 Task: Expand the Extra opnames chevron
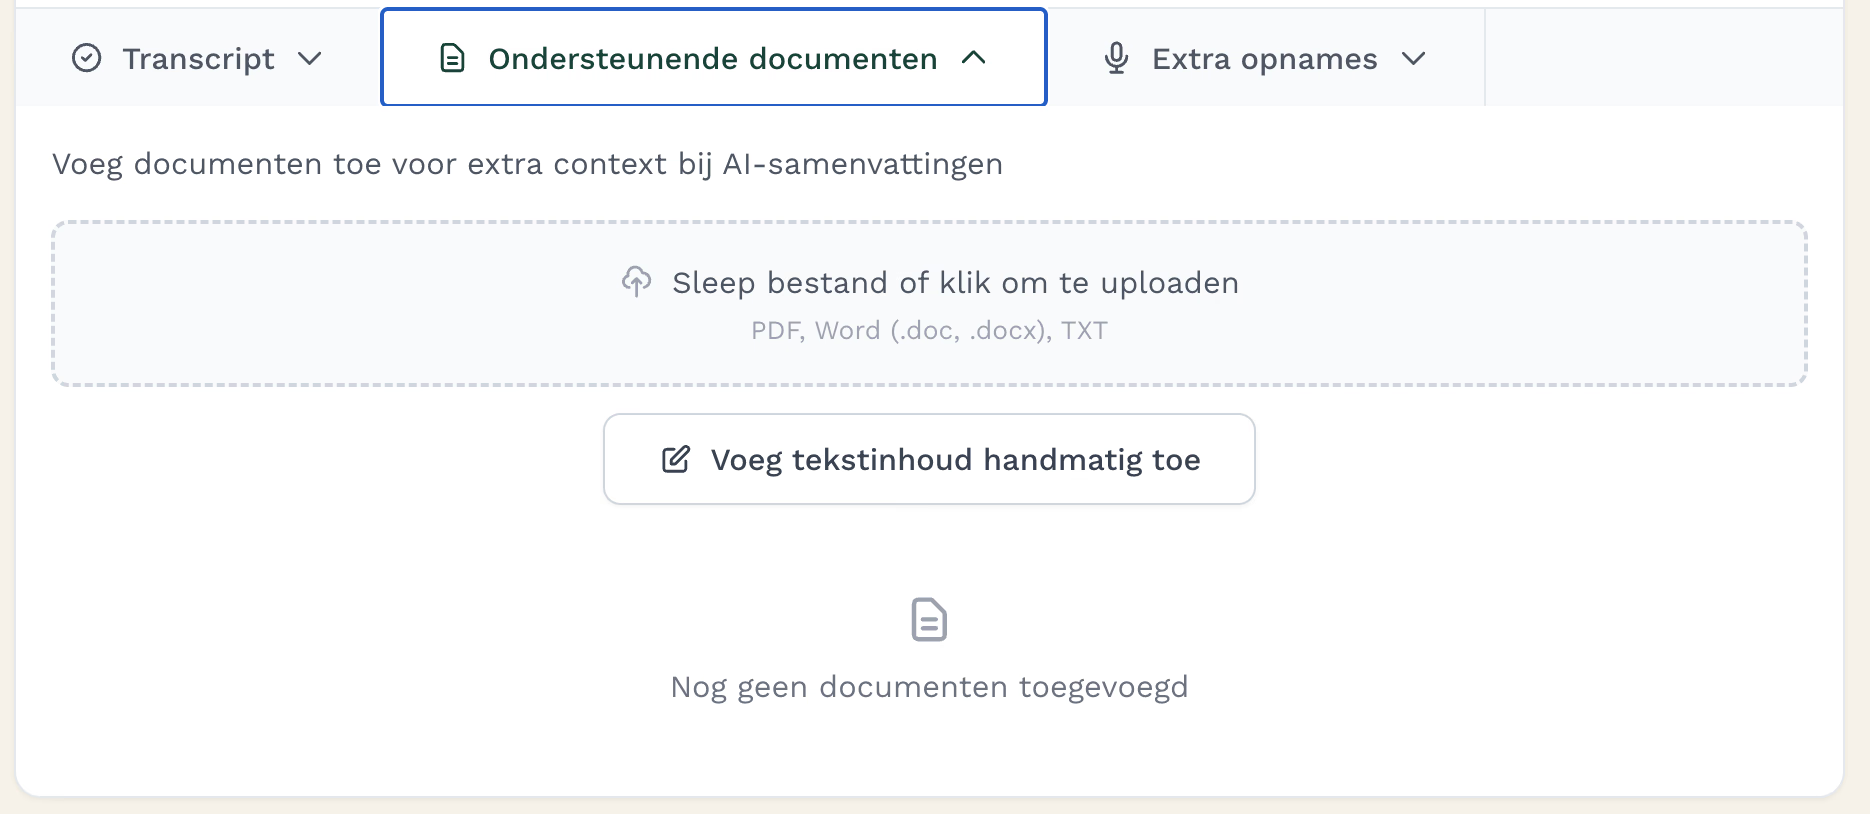1413,59
